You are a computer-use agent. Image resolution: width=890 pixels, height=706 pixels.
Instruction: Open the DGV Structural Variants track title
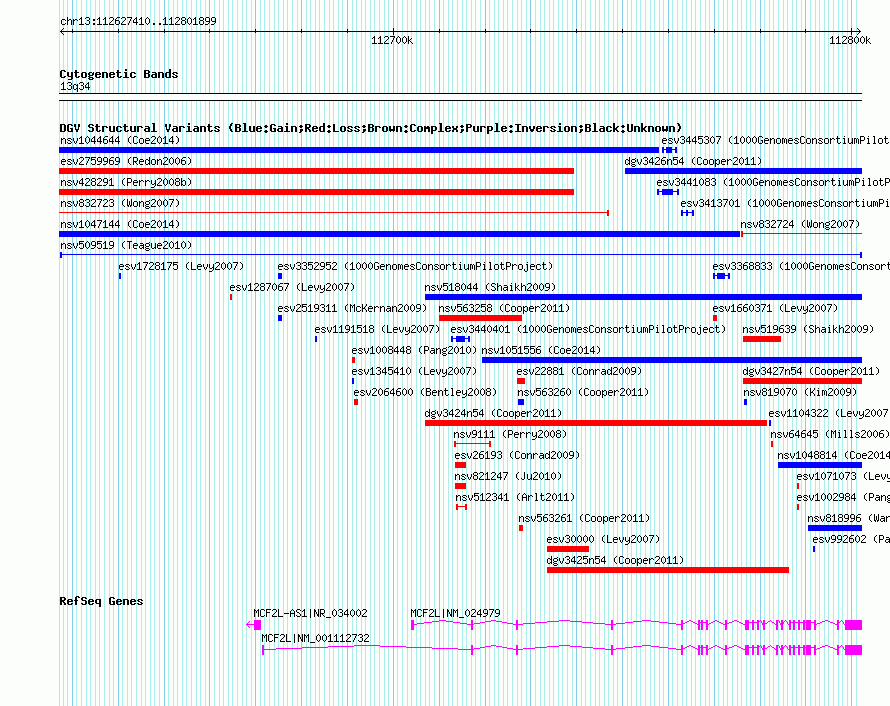(371, 128)
